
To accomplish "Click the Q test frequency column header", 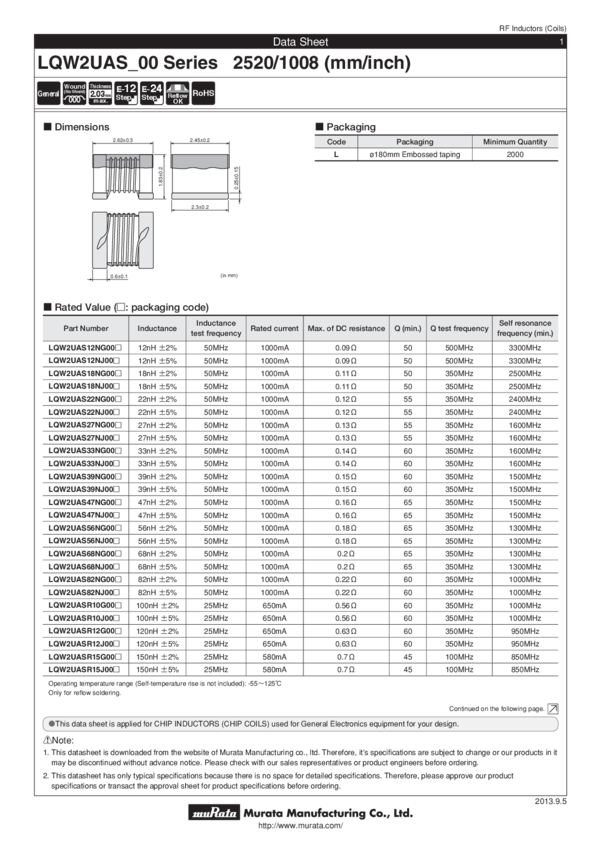I will click(459, 329).
